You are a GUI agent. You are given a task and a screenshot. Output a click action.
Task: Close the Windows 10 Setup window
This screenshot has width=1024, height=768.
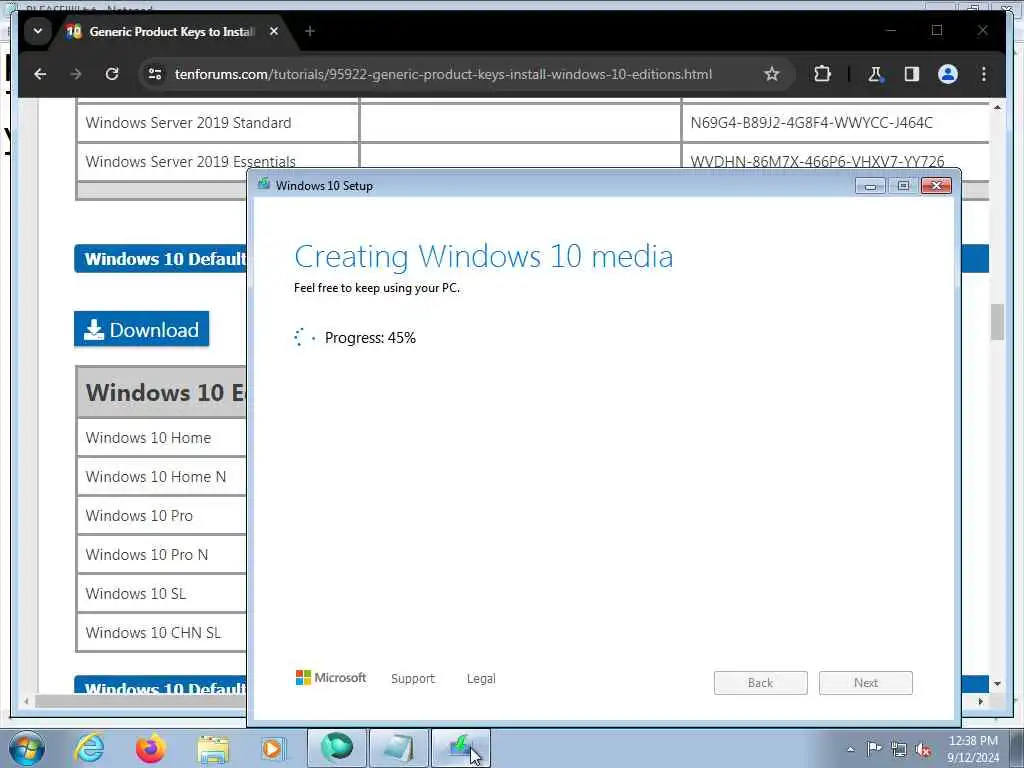936,186
